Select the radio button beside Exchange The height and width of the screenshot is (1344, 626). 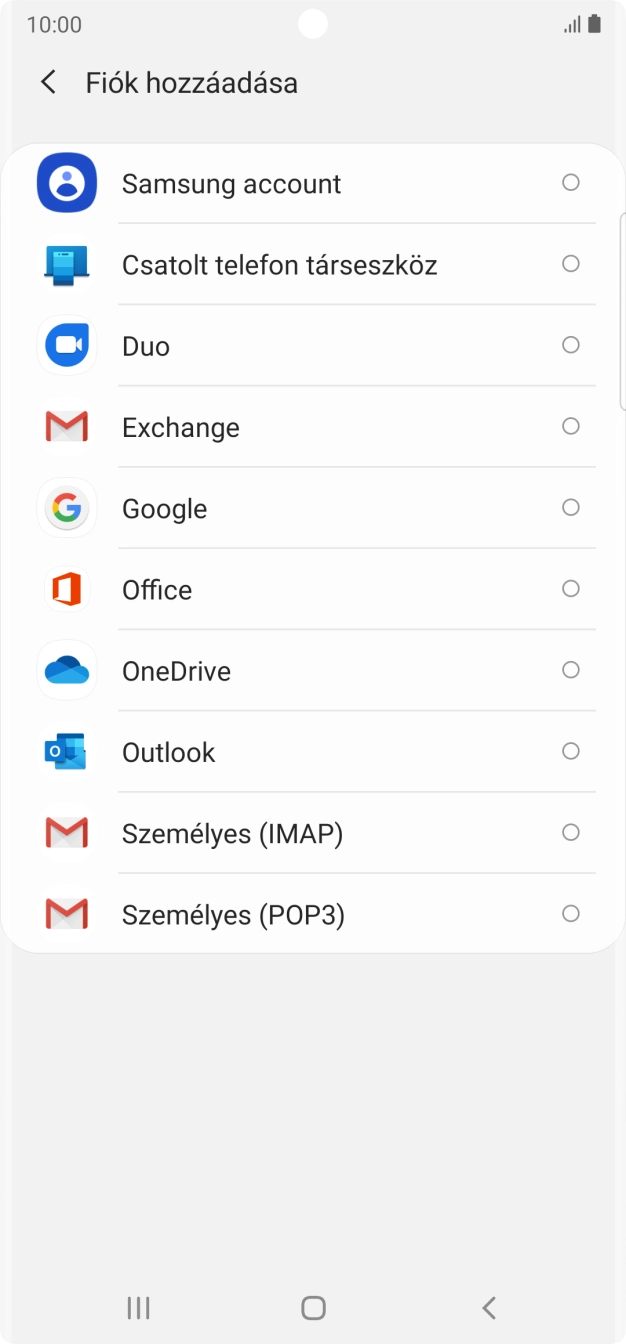(x=570, y=426)
